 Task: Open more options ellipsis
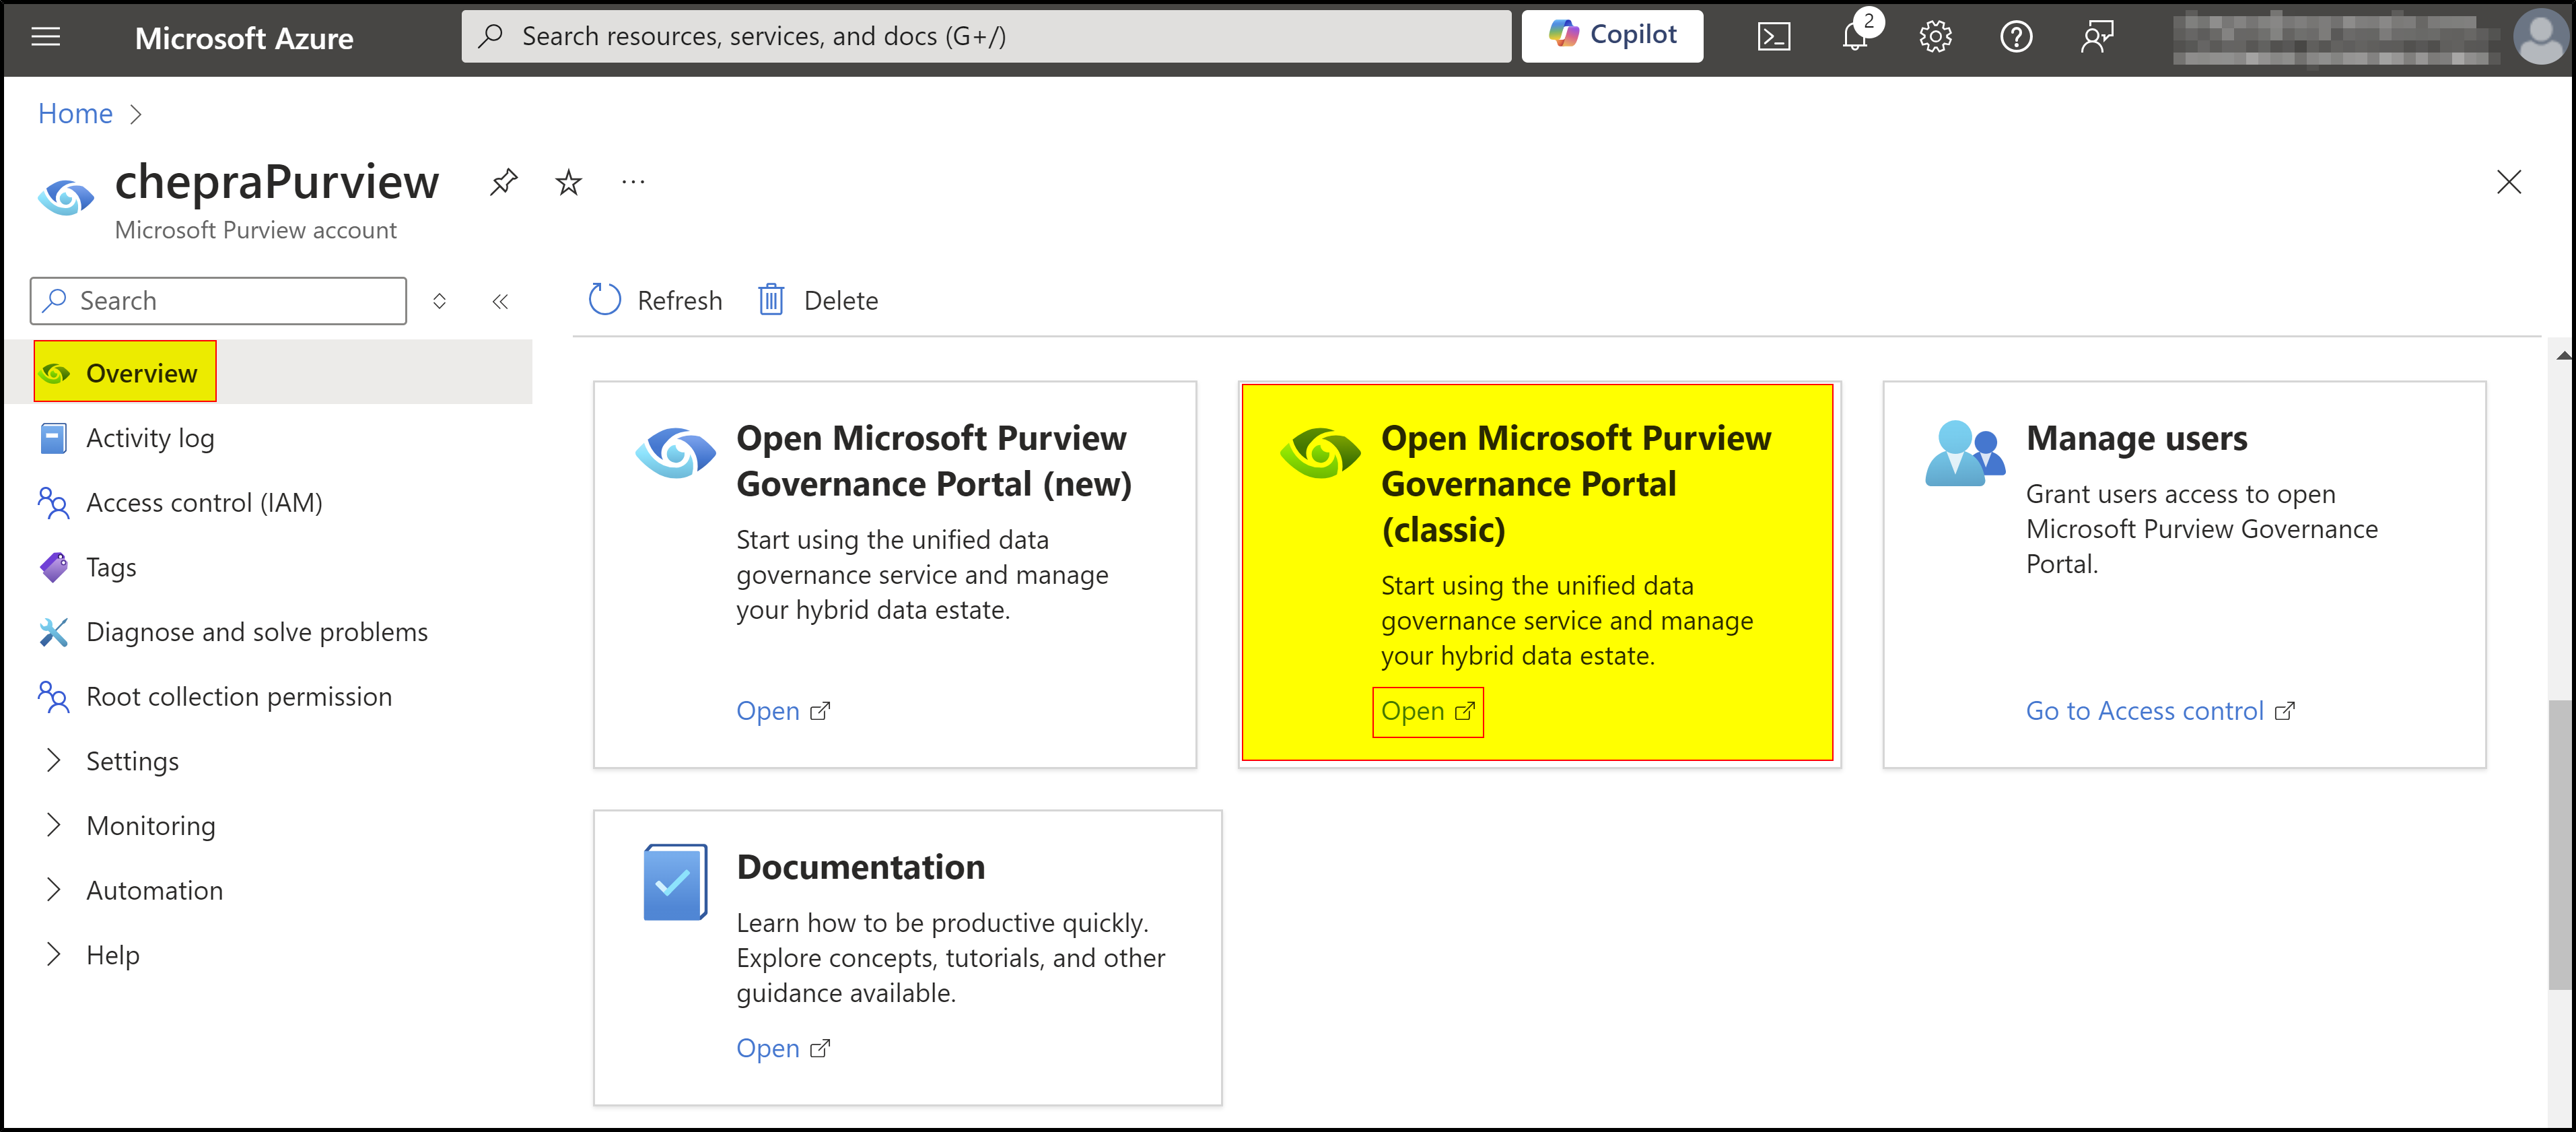[633, 182]
